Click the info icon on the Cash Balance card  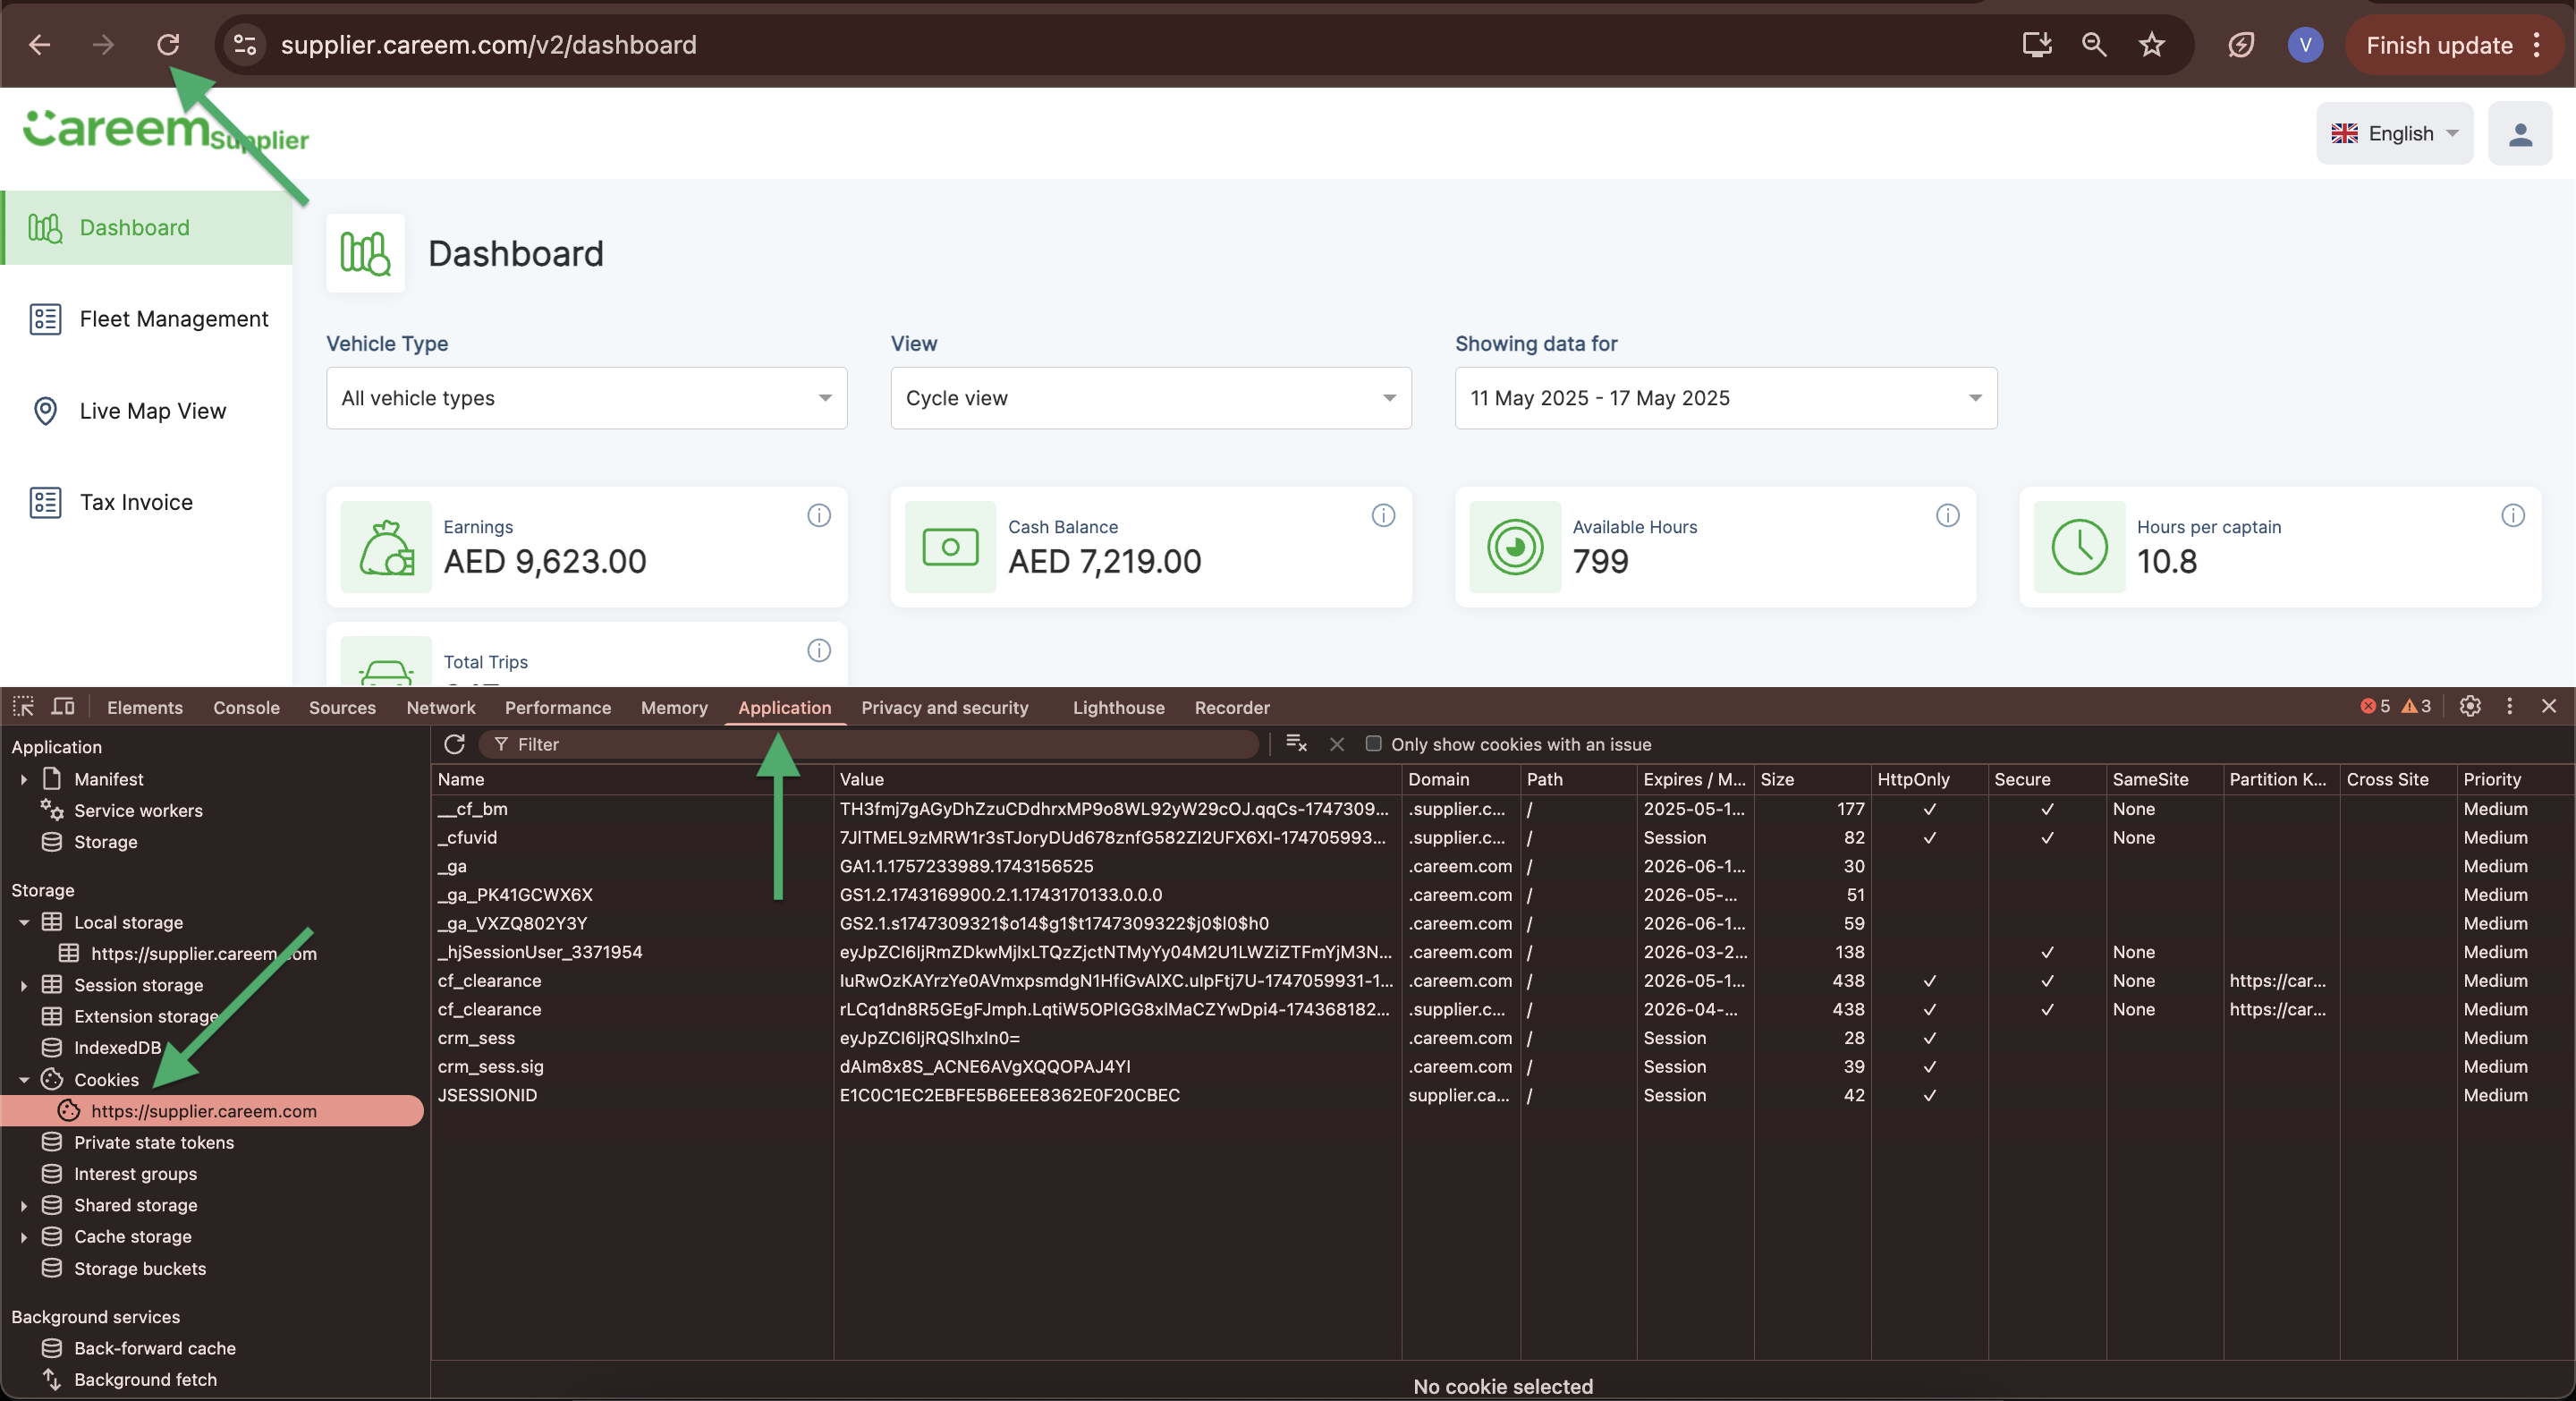point(1382,515)
